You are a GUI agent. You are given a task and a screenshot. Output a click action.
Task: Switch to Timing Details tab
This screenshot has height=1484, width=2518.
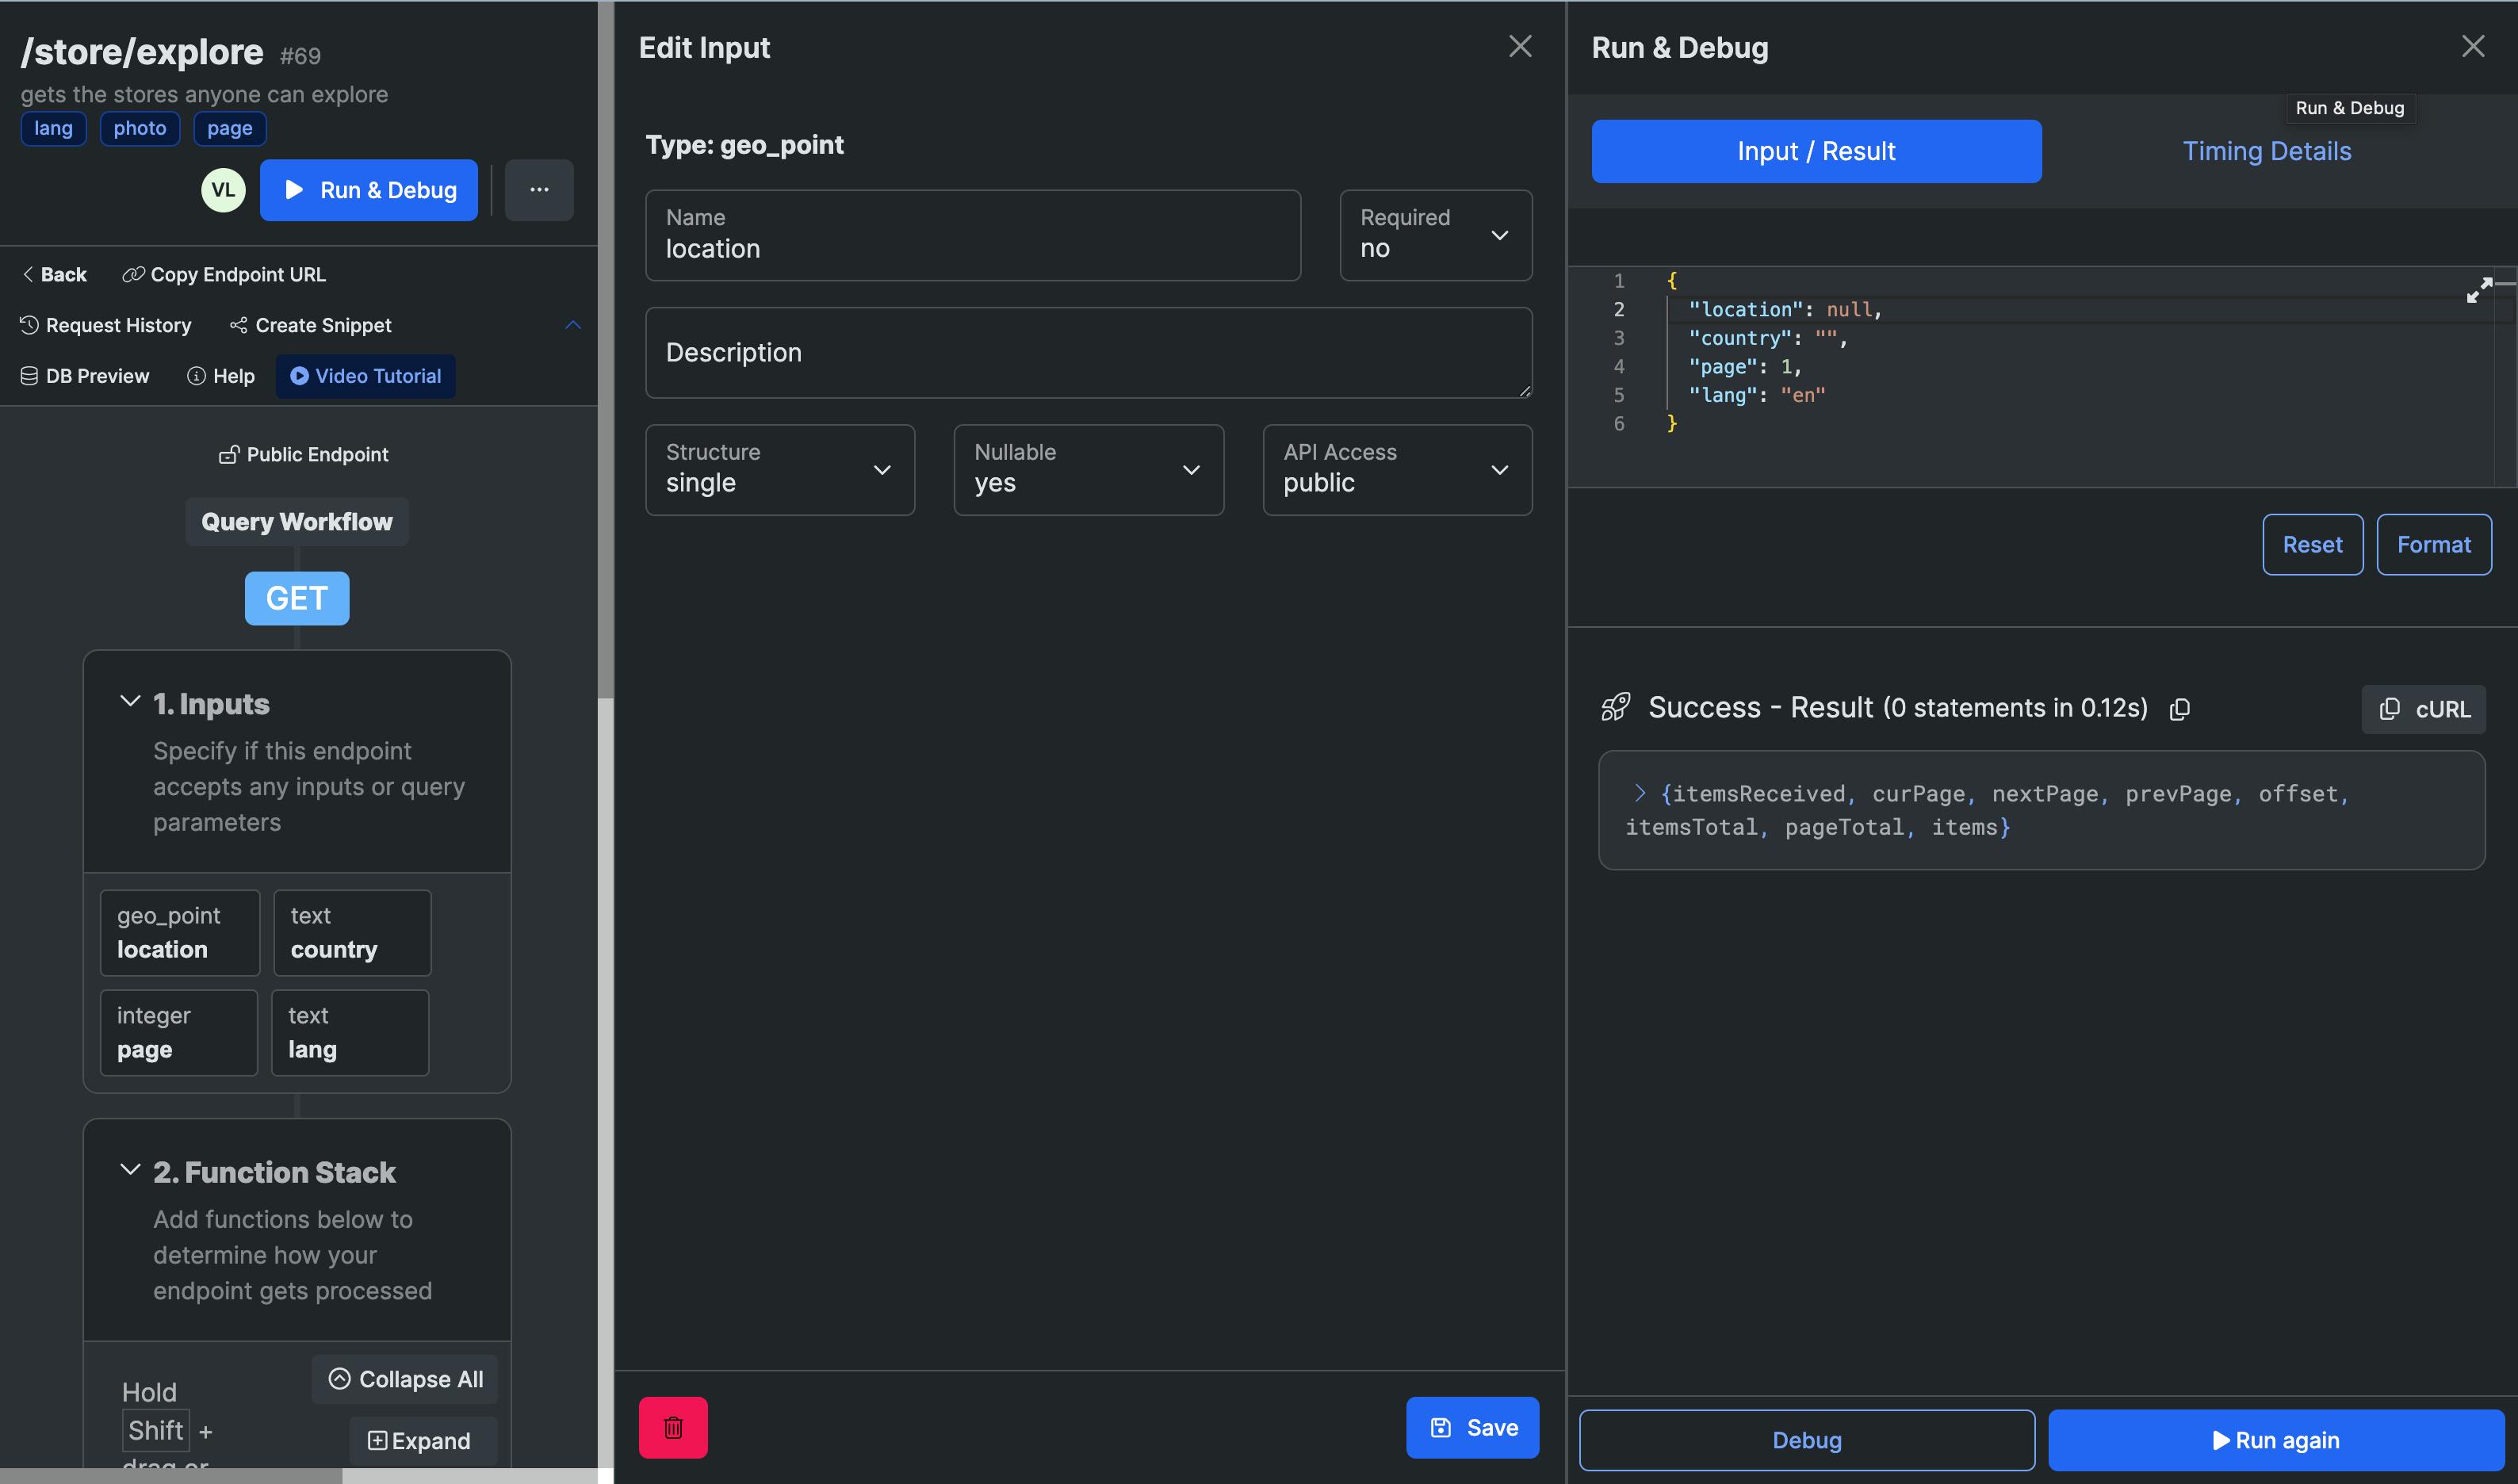2267,151
